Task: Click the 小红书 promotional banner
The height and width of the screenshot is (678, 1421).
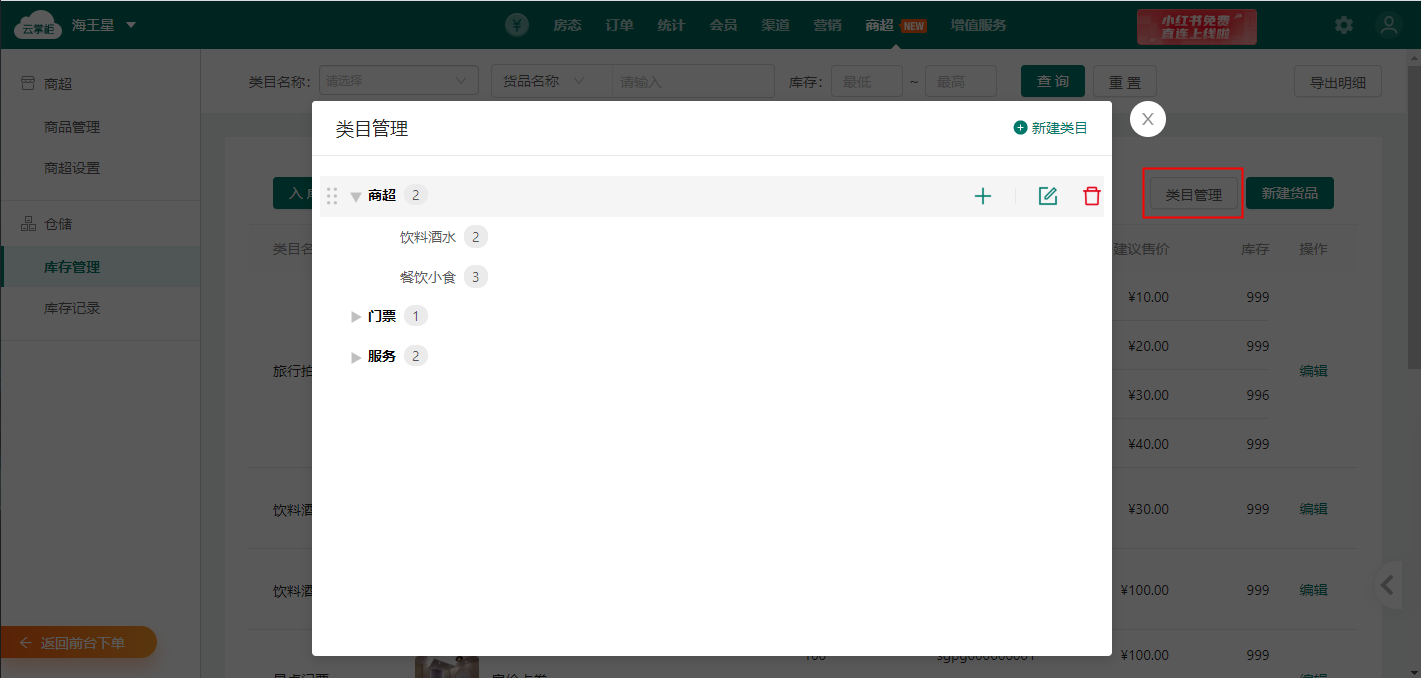Action: [1196, 26]
